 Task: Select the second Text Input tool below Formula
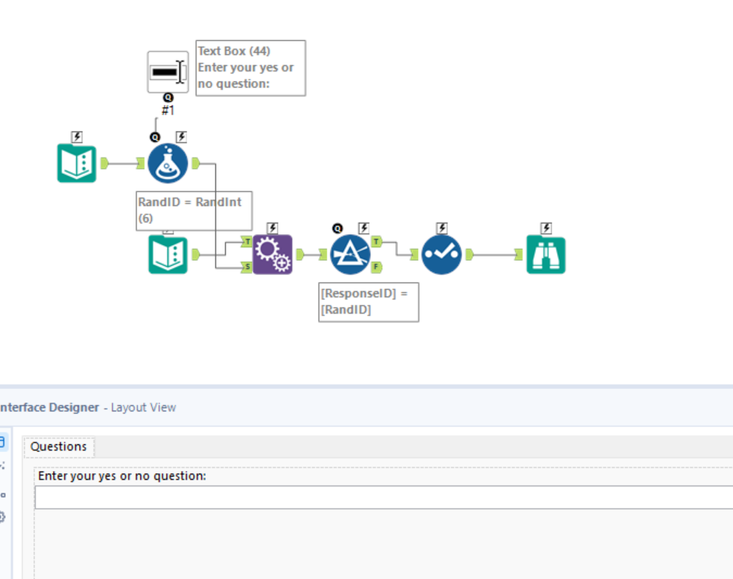[x=168, y=255]
